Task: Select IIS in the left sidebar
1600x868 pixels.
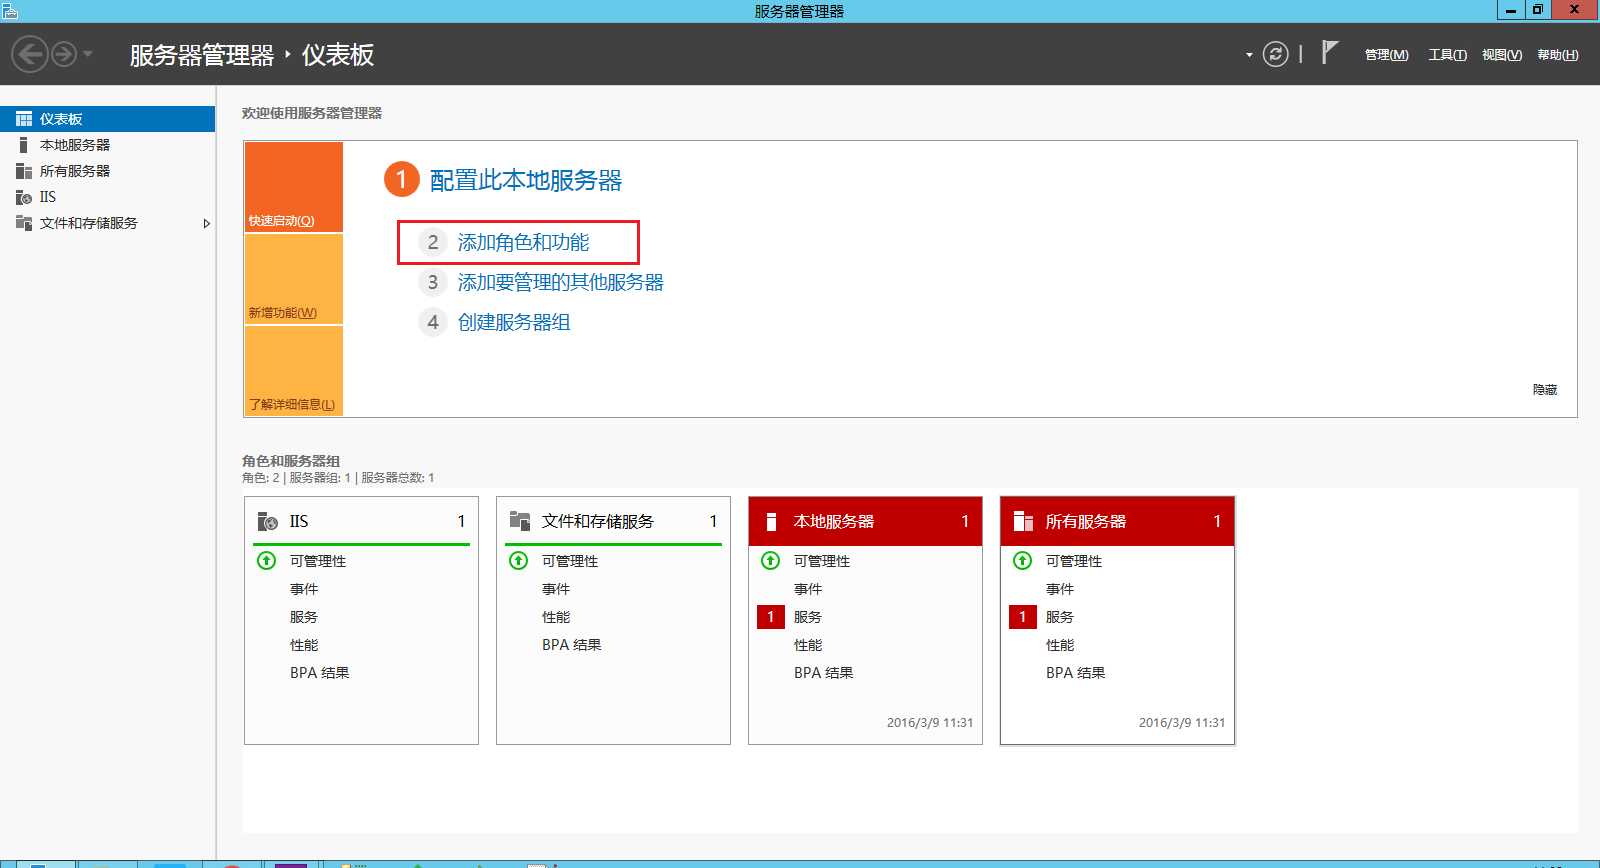Action: tap(108, 197)
